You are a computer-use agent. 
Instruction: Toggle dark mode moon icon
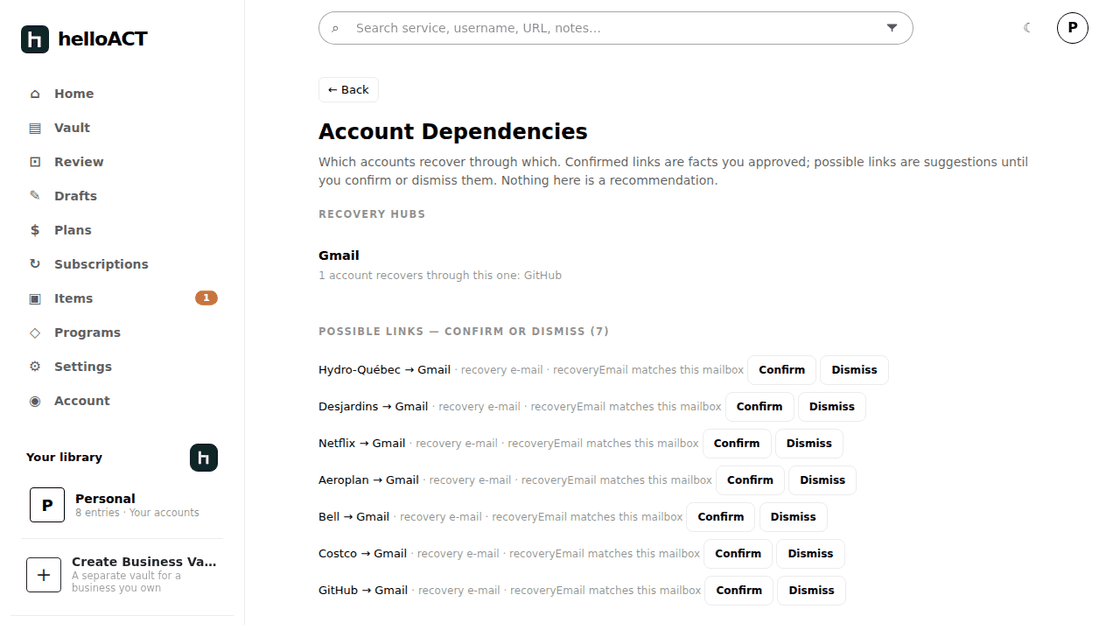click(x=1027, y=28)
